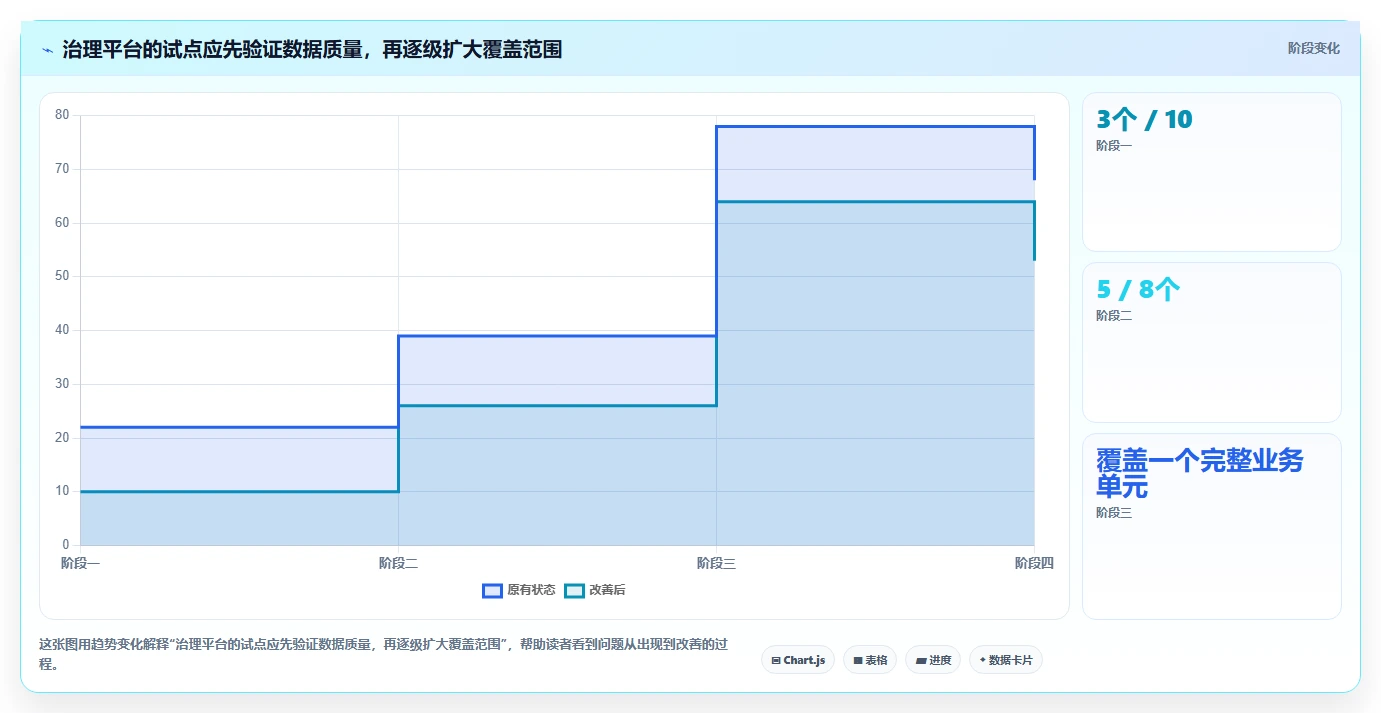
Task: Click the 阶段三 caption in third card
Action: 1114,513
